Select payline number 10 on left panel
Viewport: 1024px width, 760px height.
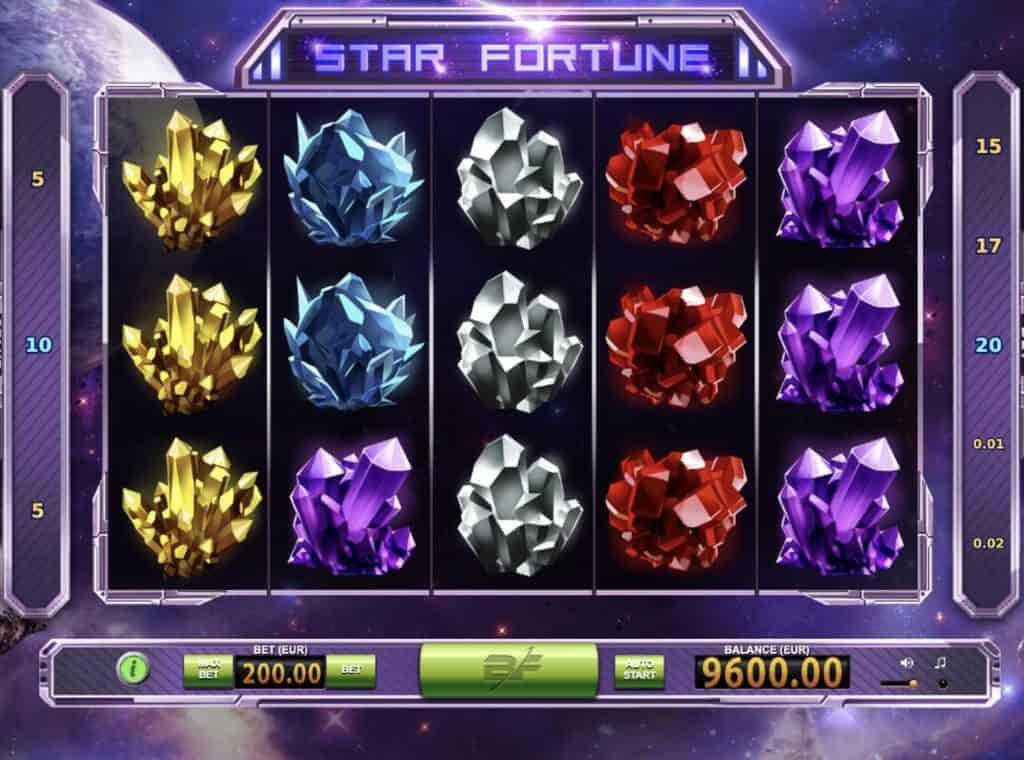[39, 345]
